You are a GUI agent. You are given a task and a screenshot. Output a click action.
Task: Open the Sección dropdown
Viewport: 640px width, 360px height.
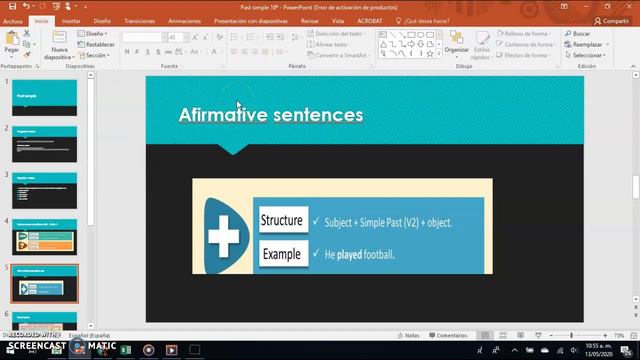tap(95, 55)
